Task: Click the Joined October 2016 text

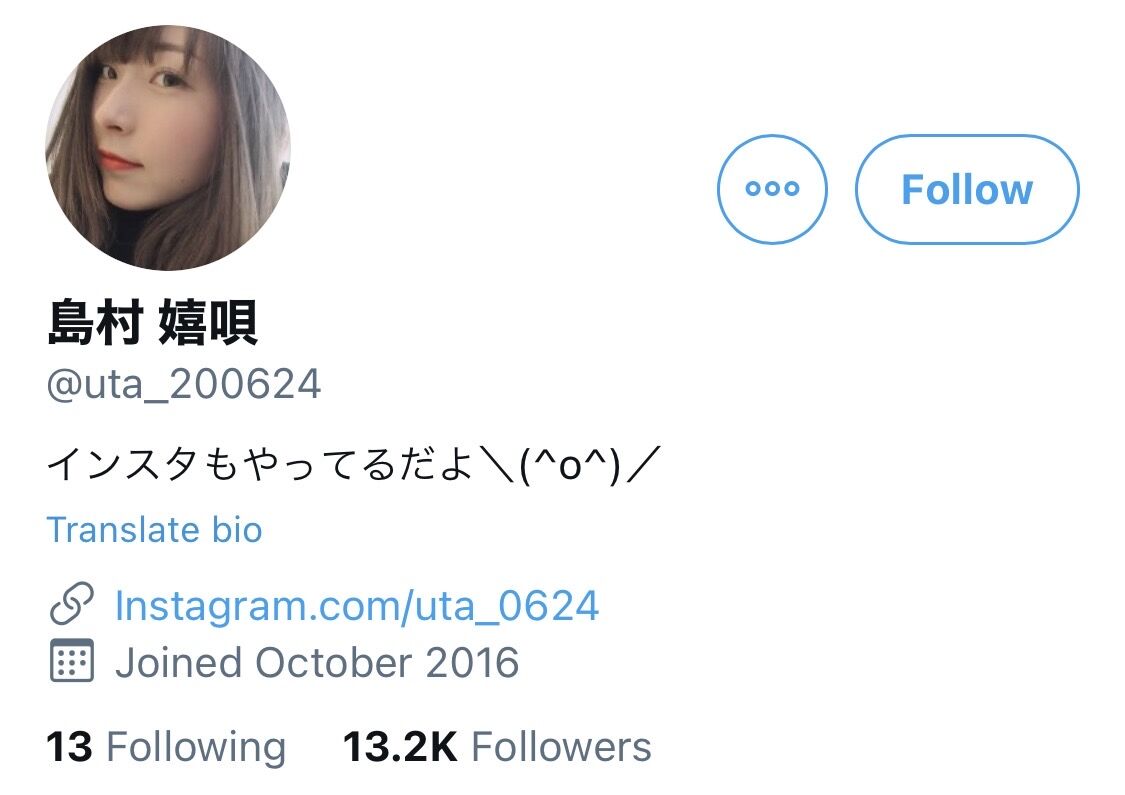Action: pos(316,662)
